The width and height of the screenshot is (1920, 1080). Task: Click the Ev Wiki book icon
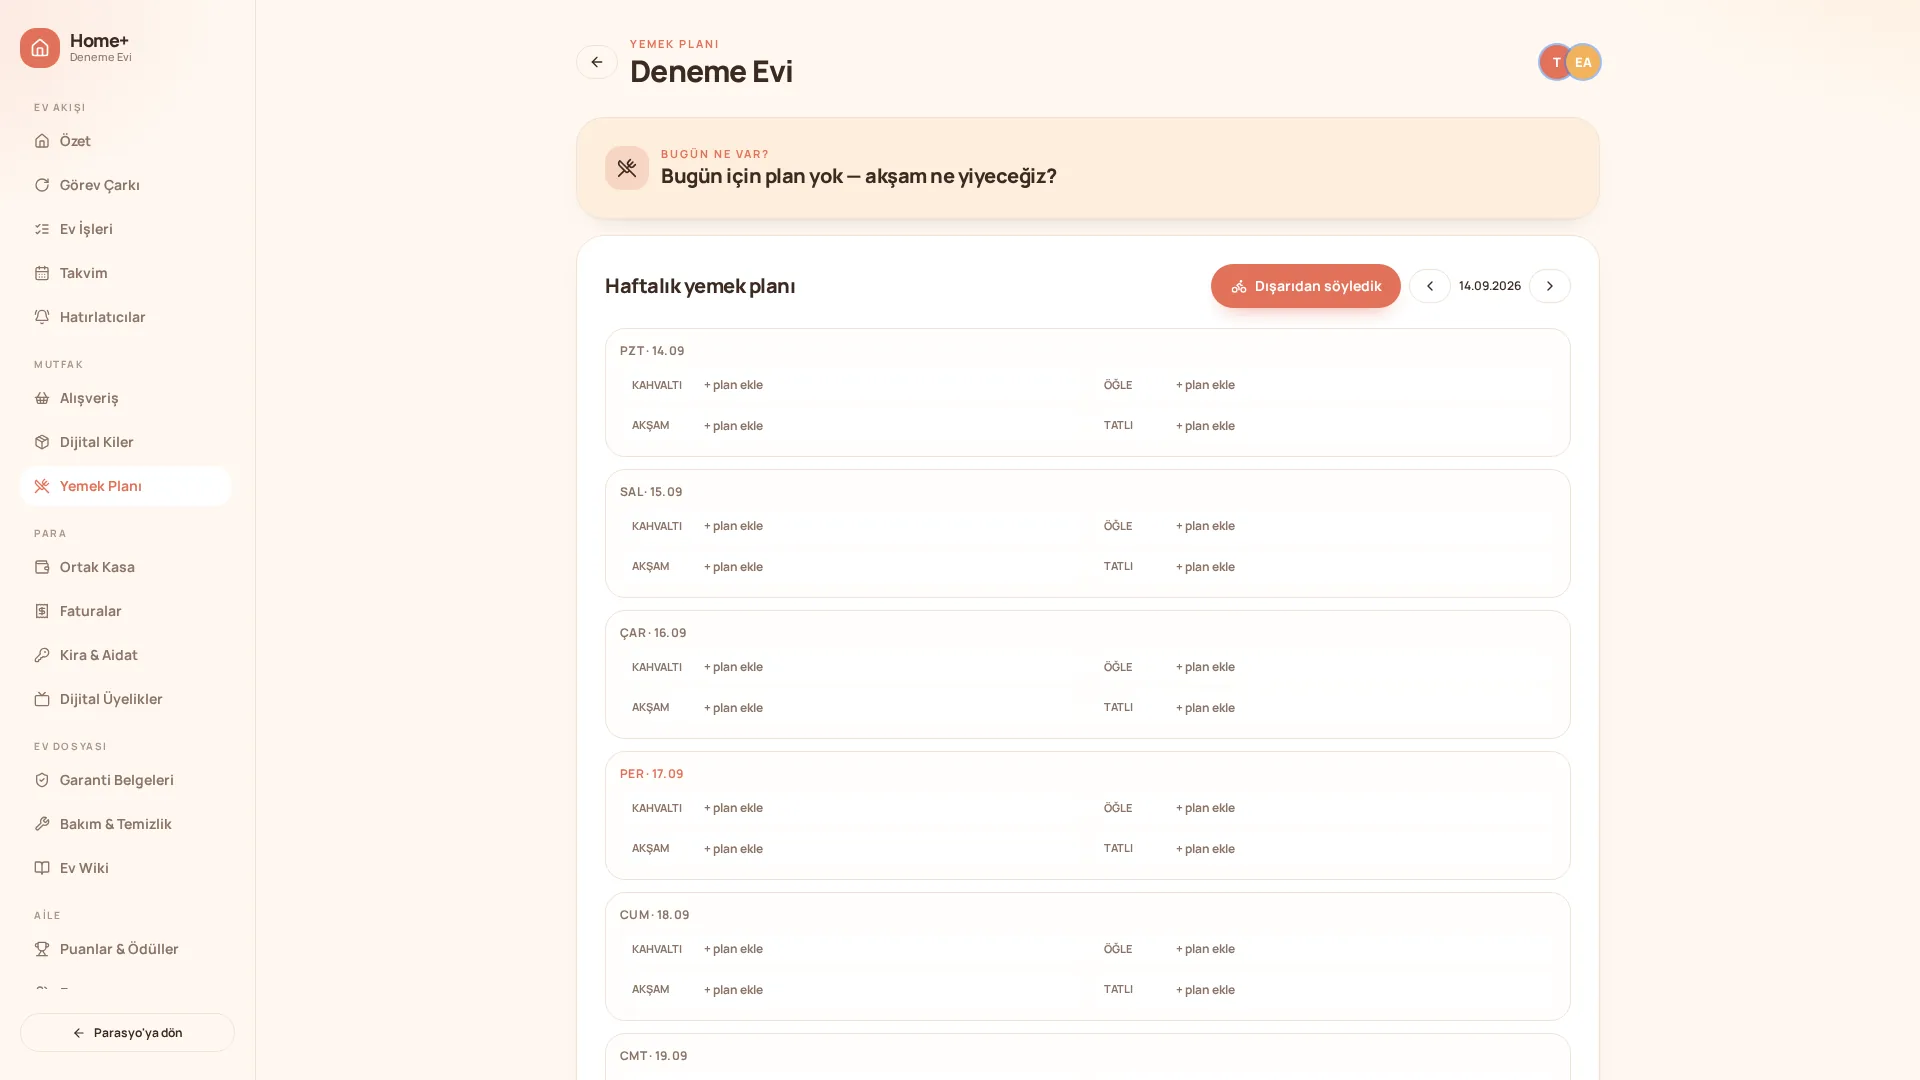click(x=42, y=868)
